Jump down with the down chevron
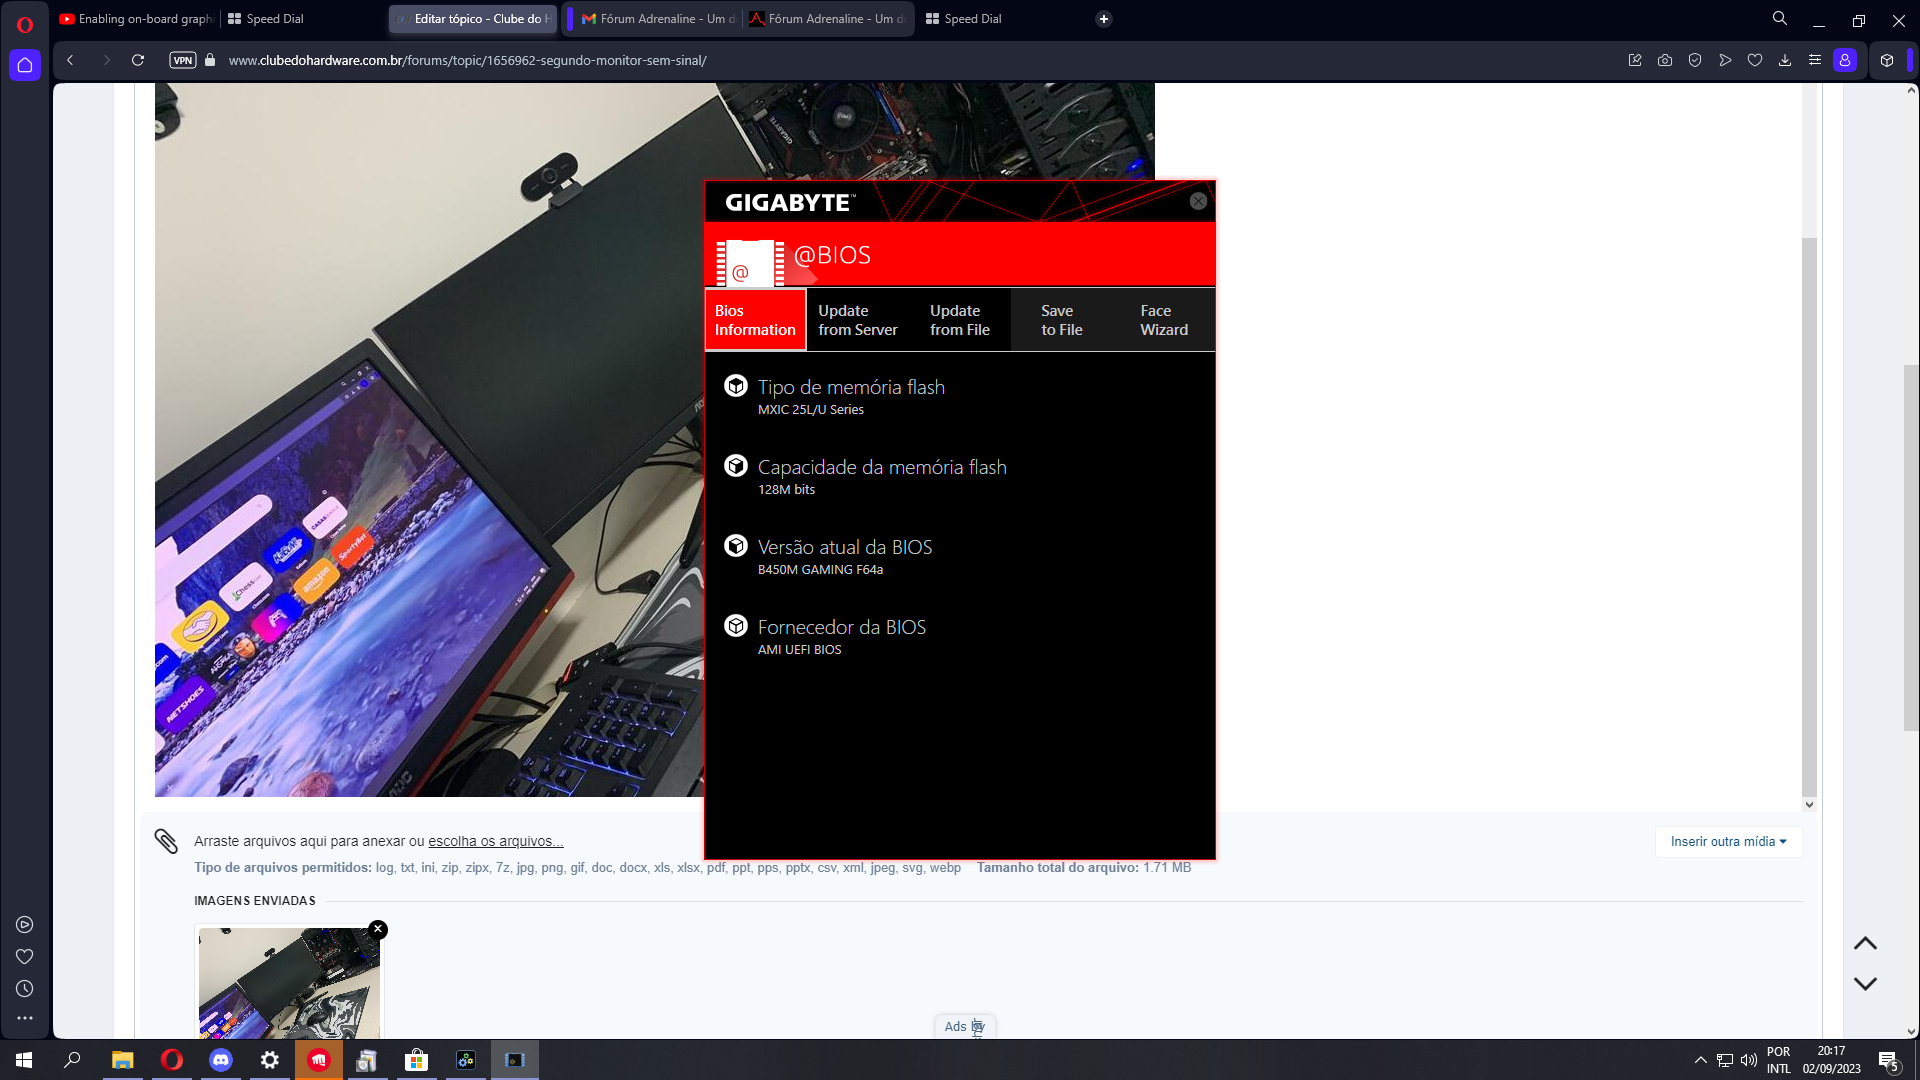The width and height of the screenshot is (1920, 1080). pyautogui.click(x=1865, y=984)
